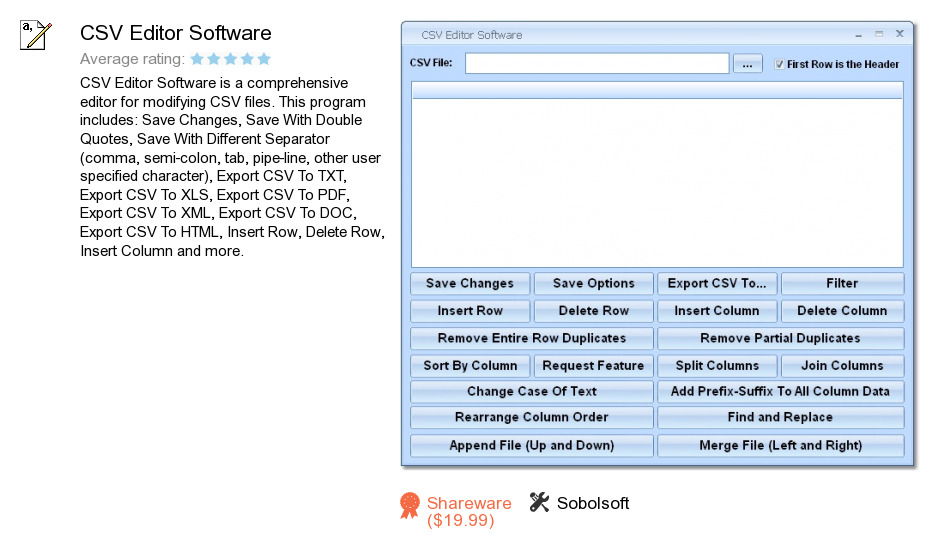940x556 pixels.
Task: Click Append File (Up and Down)
Action: (532, 446)
